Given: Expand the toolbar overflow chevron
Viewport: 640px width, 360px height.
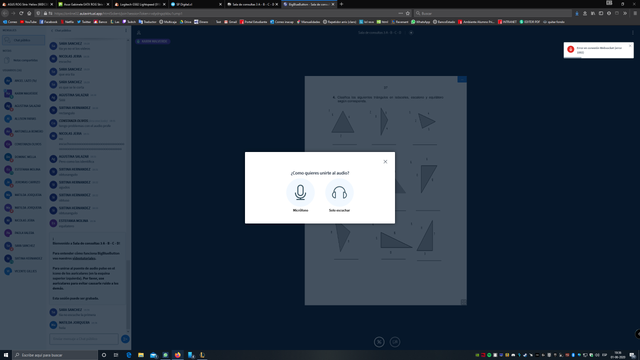Looking at the screenshot, I should pyautogui.click(x=625, y=13).
